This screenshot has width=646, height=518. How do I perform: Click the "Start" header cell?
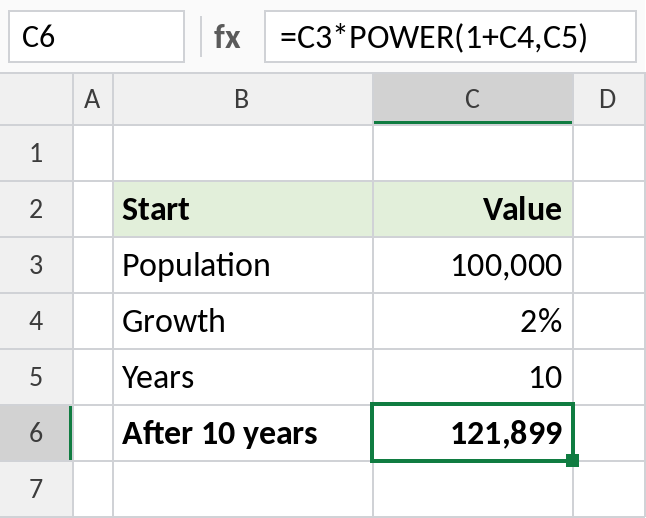[x=243, y=209]
